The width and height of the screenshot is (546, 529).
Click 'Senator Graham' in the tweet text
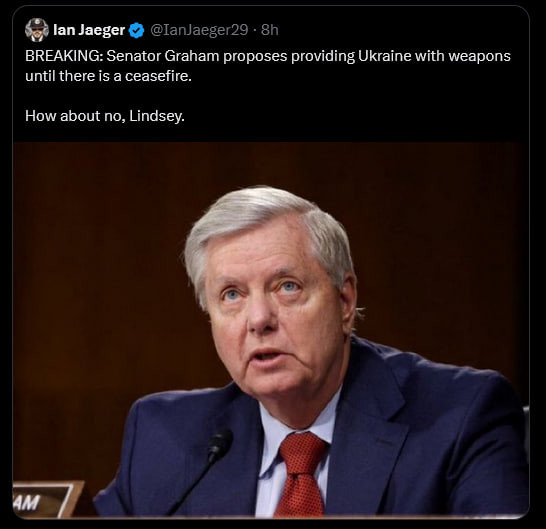click(x=163, y=56)
